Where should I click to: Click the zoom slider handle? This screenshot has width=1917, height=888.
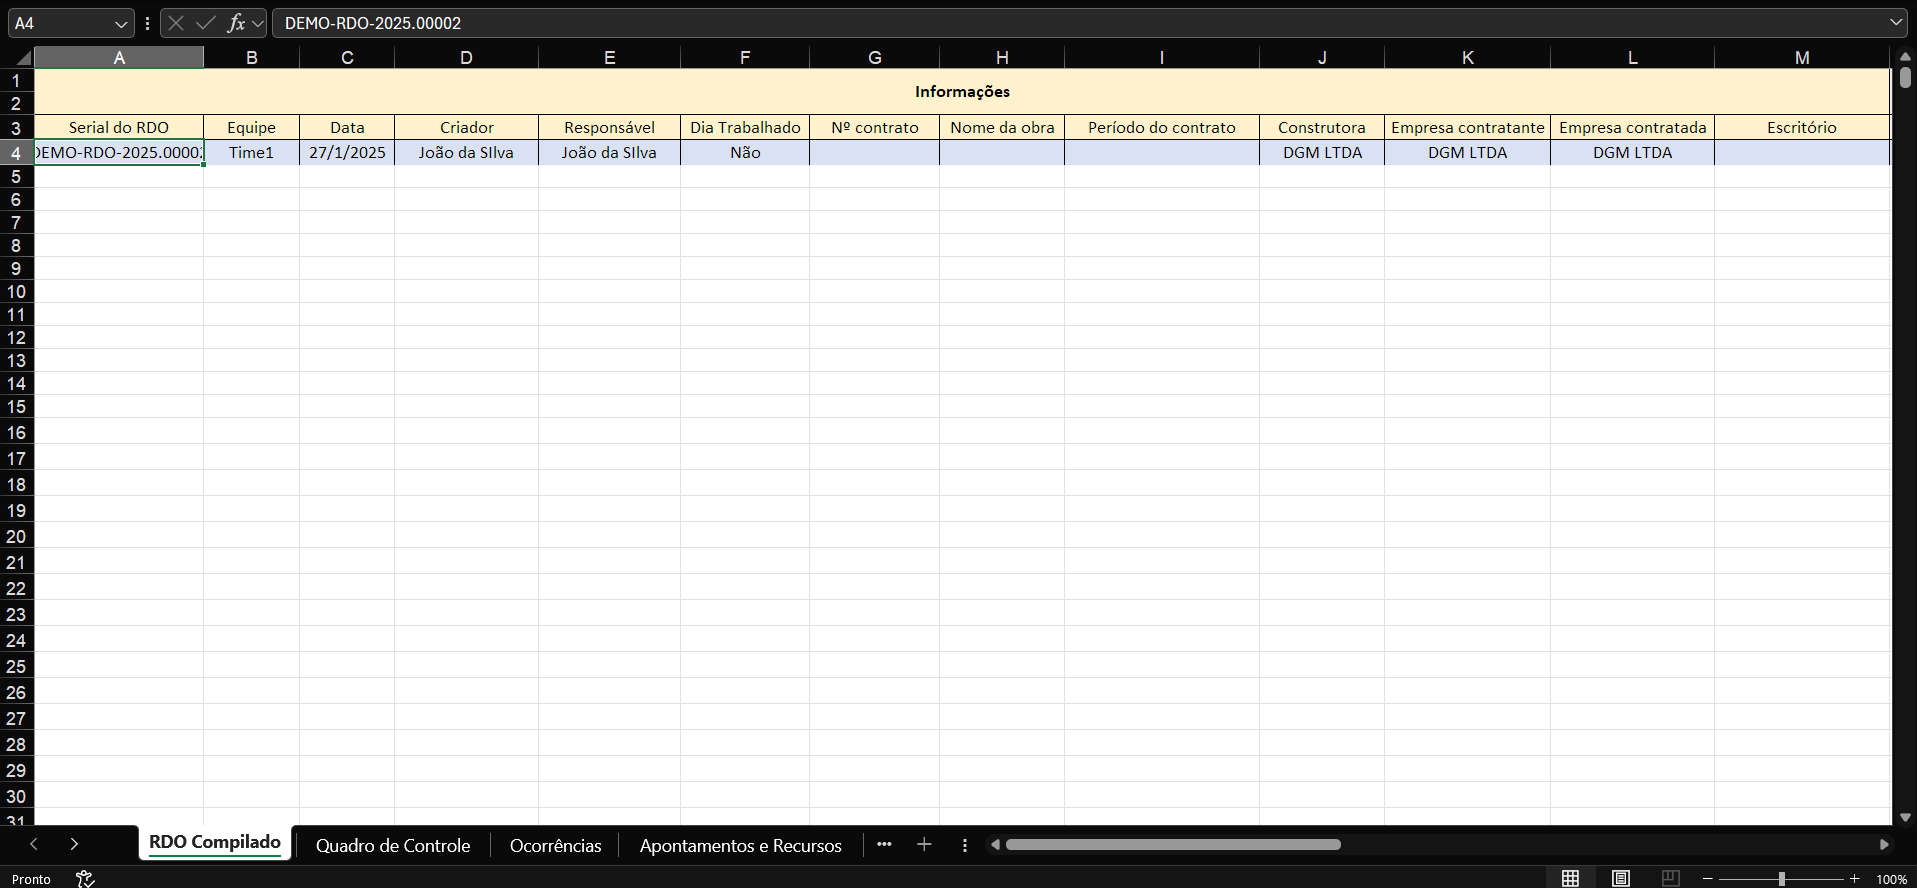coord(1781,878)
